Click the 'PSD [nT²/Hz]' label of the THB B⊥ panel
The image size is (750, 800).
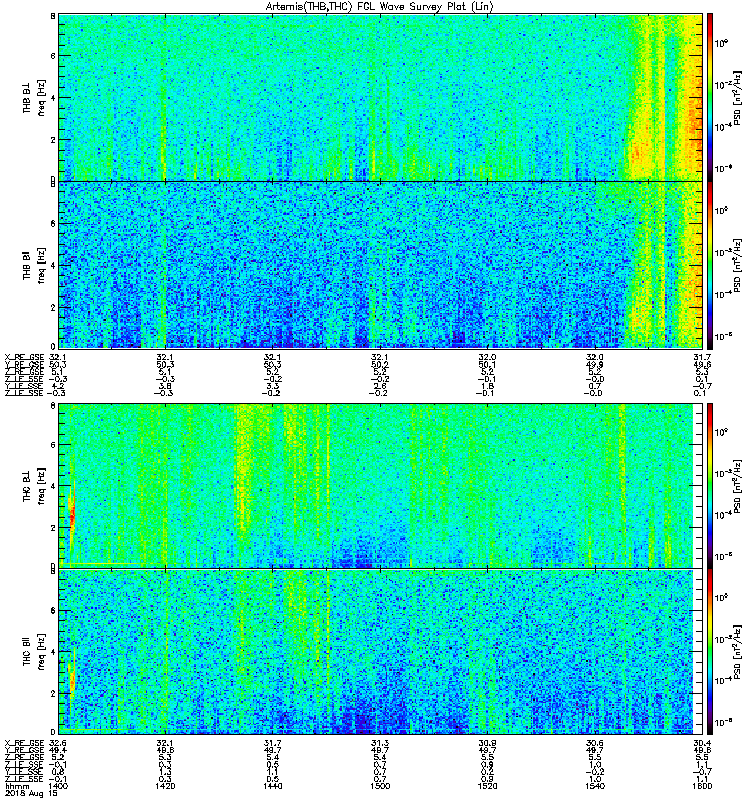click(737, 97)
